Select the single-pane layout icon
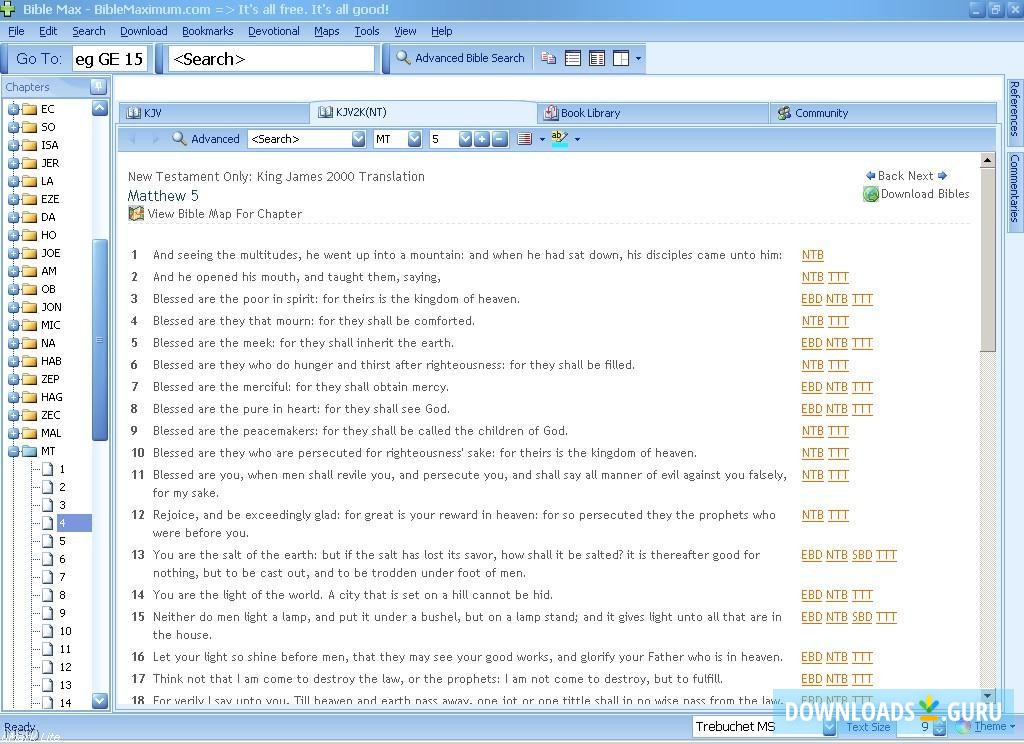 coord(573,58)
